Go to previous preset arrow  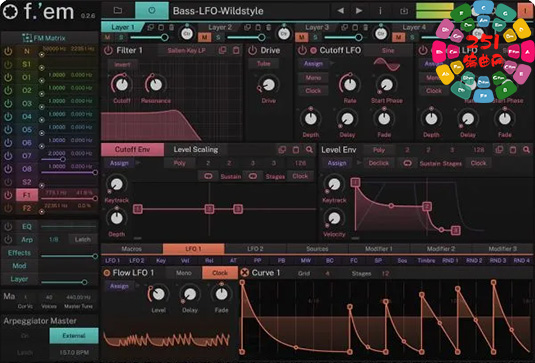(340, 11)
